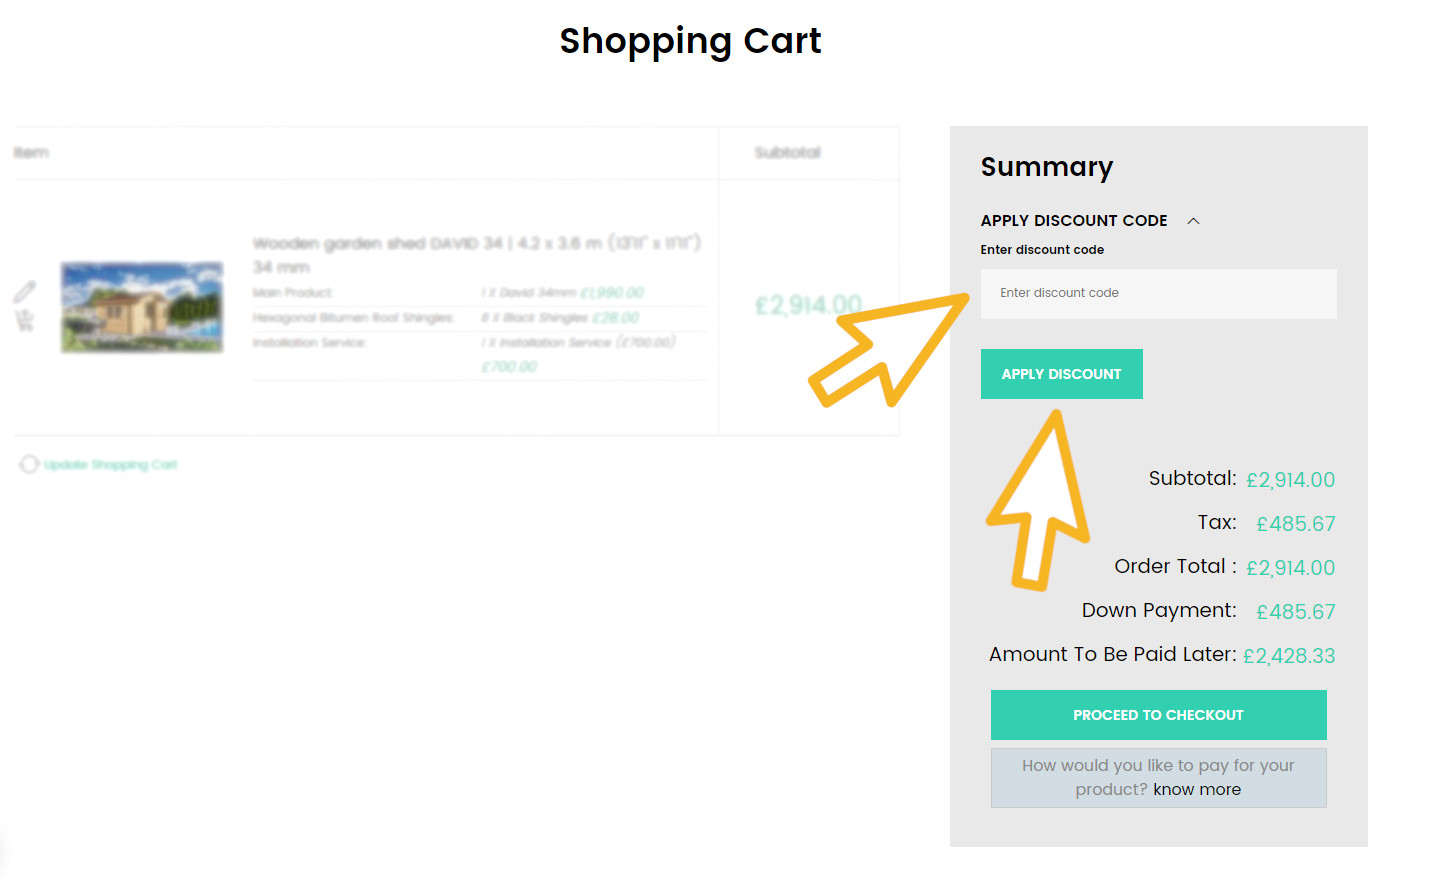
Task: Click the Summary panel heading
Action: [1046, 167]
